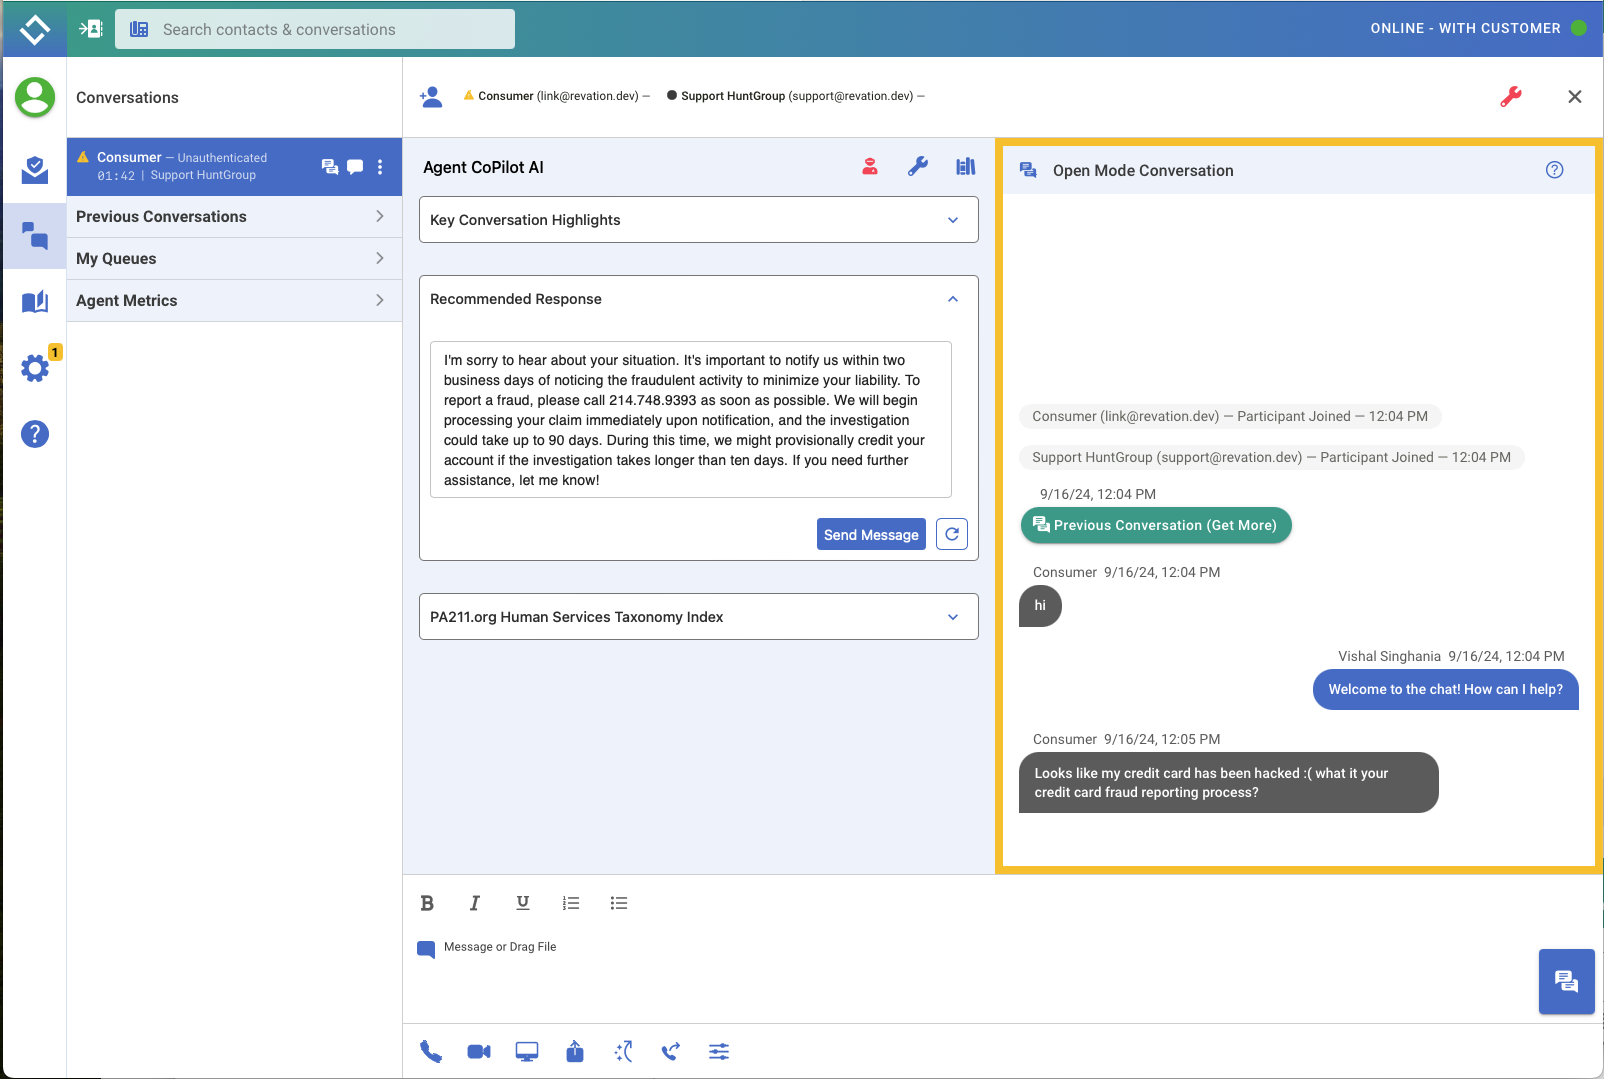Open settings gear in left sidebar

click(35, 368)
